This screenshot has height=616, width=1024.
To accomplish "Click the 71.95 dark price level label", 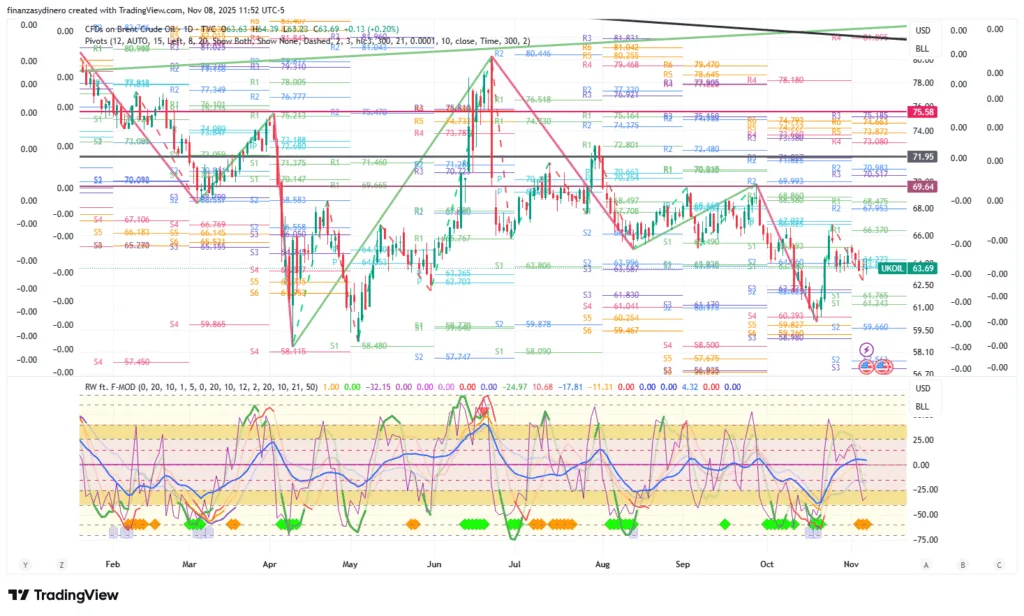I will pos(921,157).
